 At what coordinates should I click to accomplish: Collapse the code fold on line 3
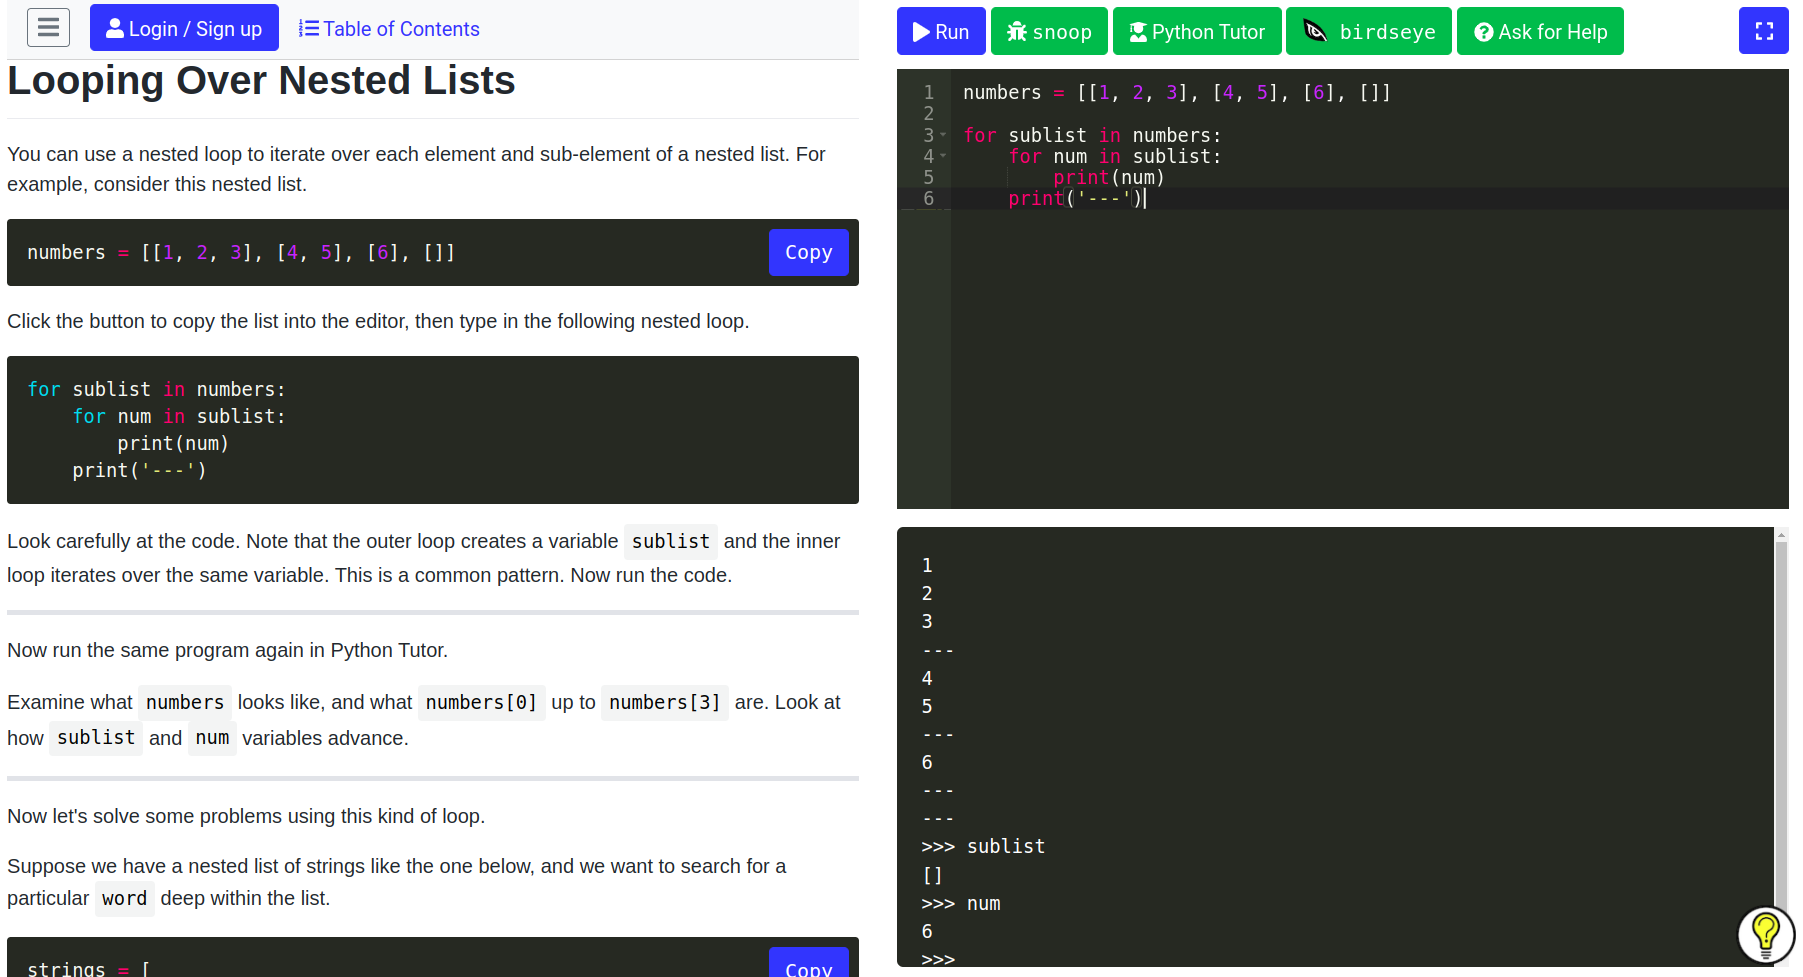point(943,135)
